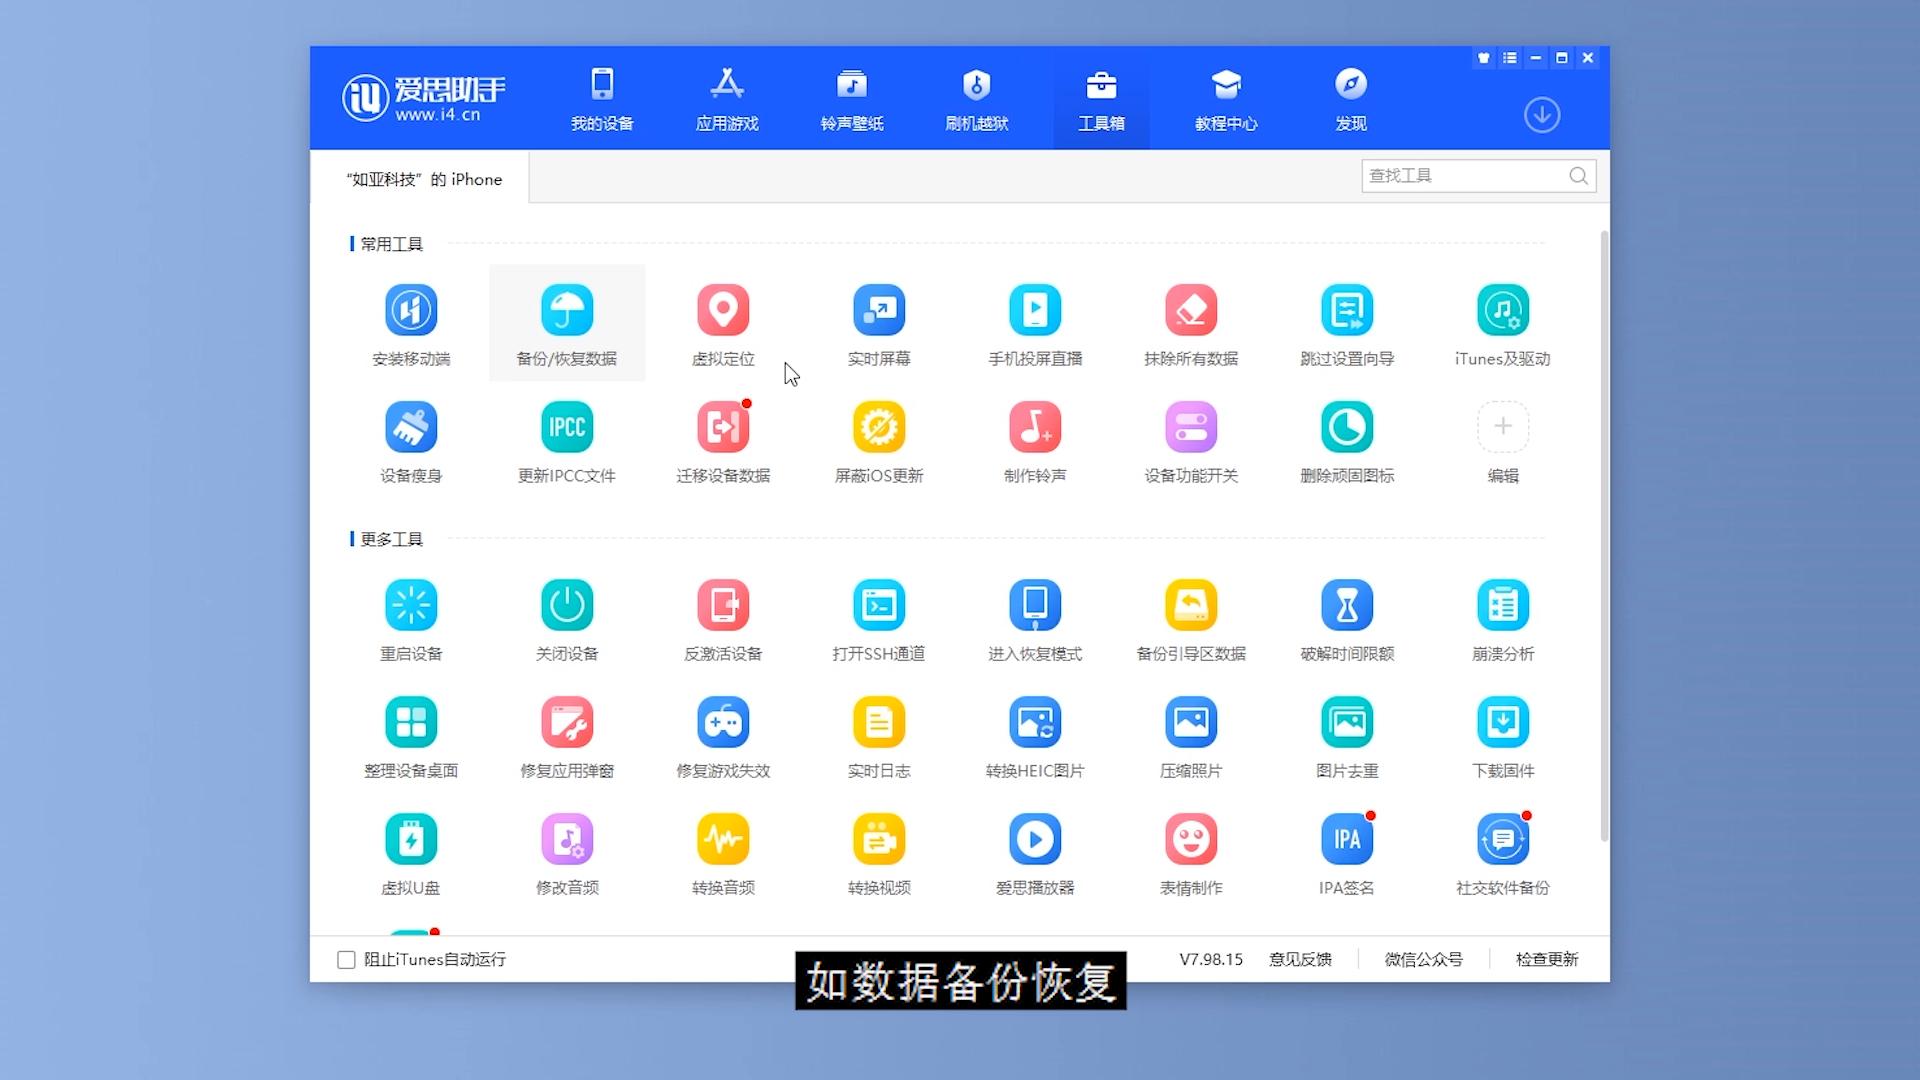This screenshot has width=1920, height=1080.
Task: Switch to the 铃声壁纸 tab
Action: click(x=851, y=98)
